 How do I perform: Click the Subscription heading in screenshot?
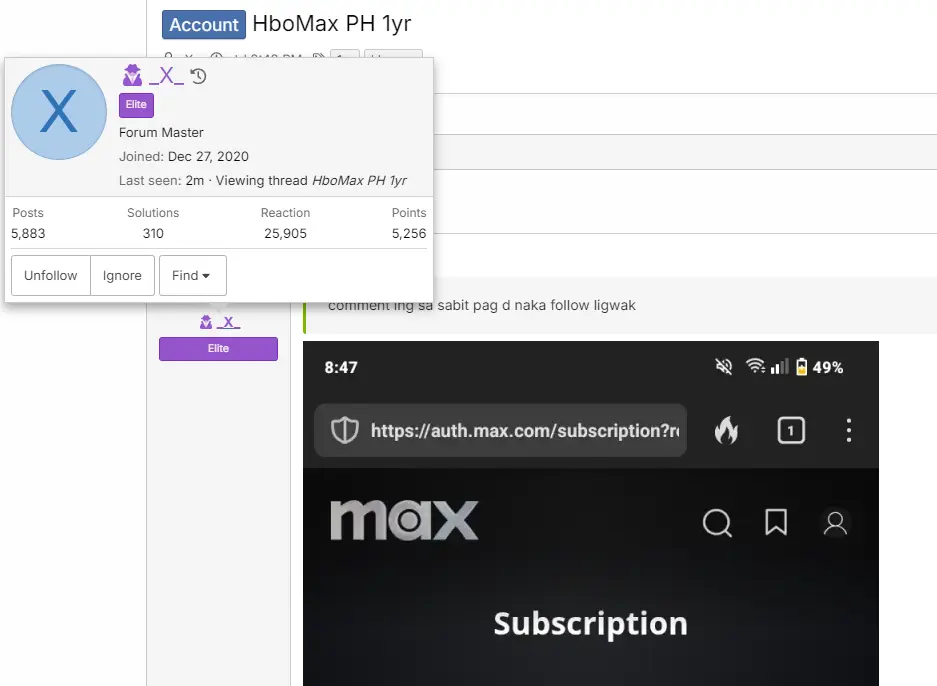590,624
